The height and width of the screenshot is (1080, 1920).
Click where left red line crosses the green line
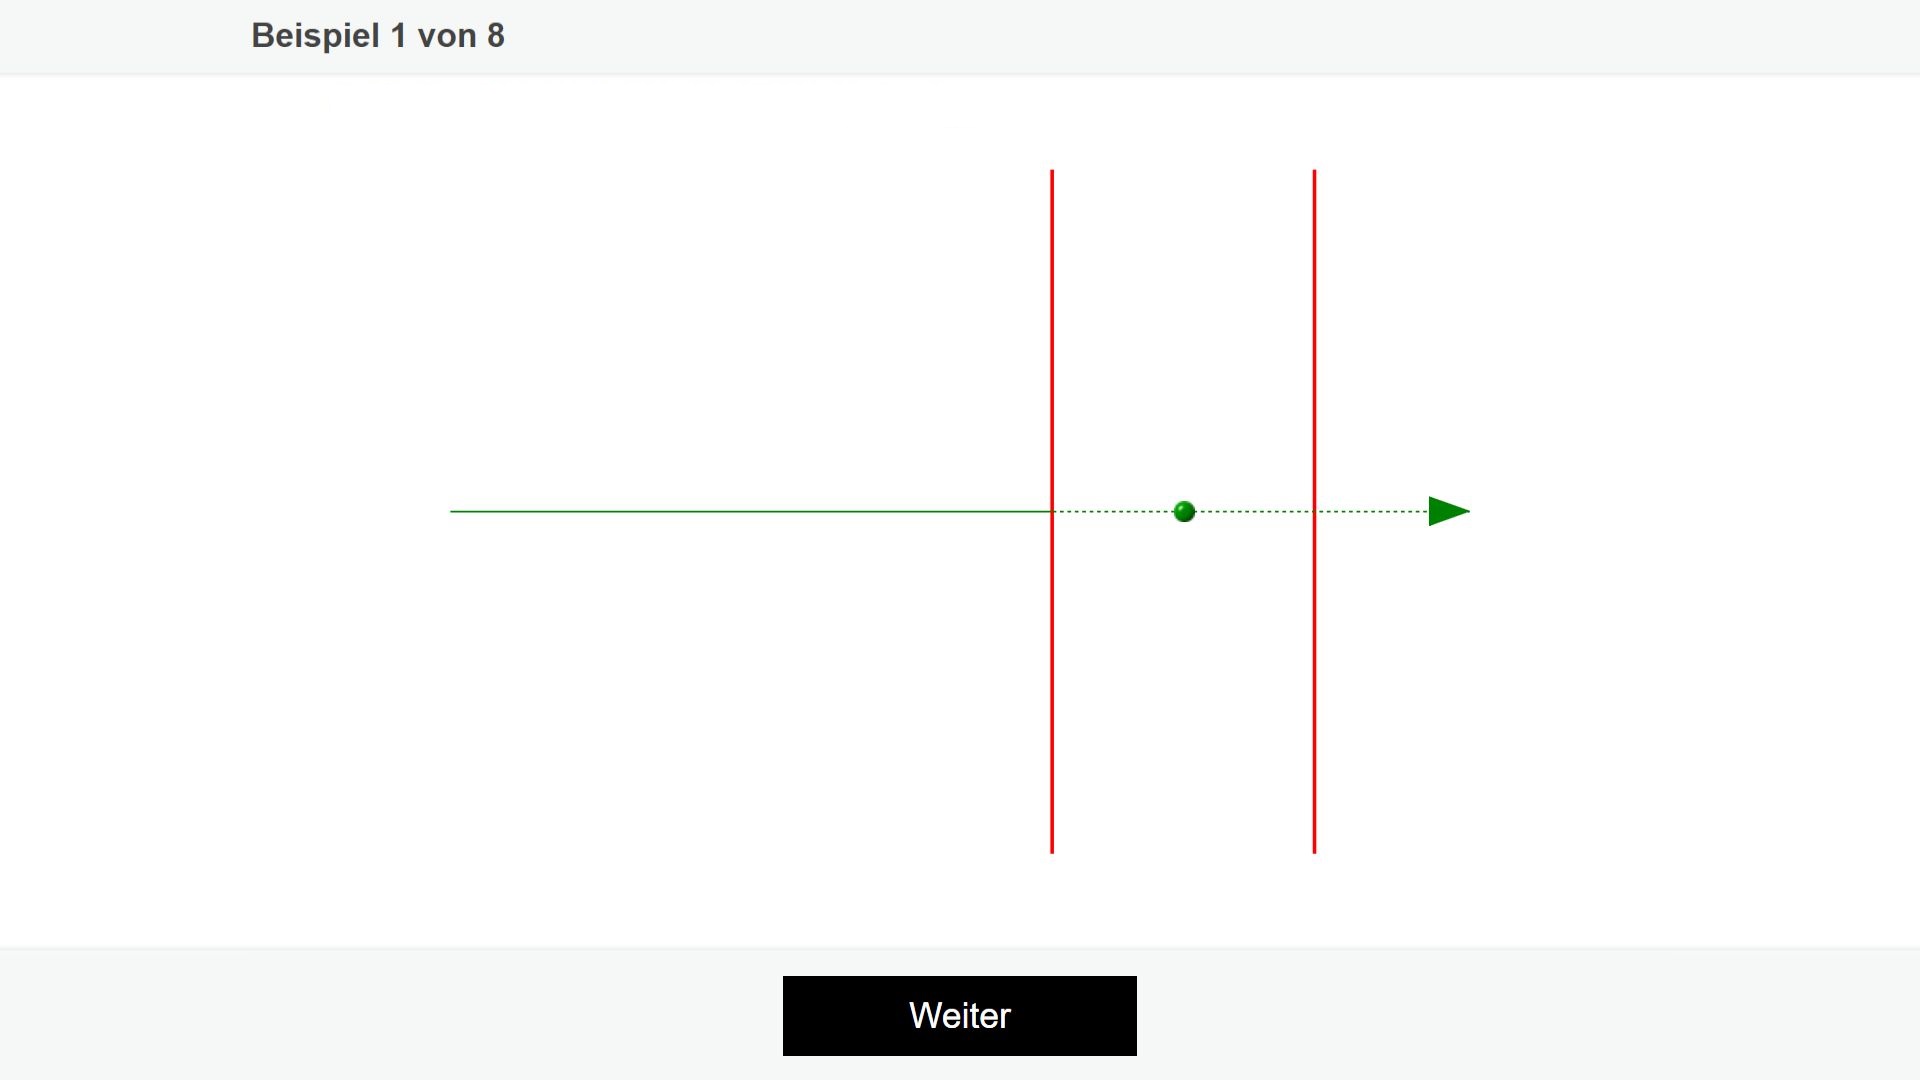coord(1052,511)
